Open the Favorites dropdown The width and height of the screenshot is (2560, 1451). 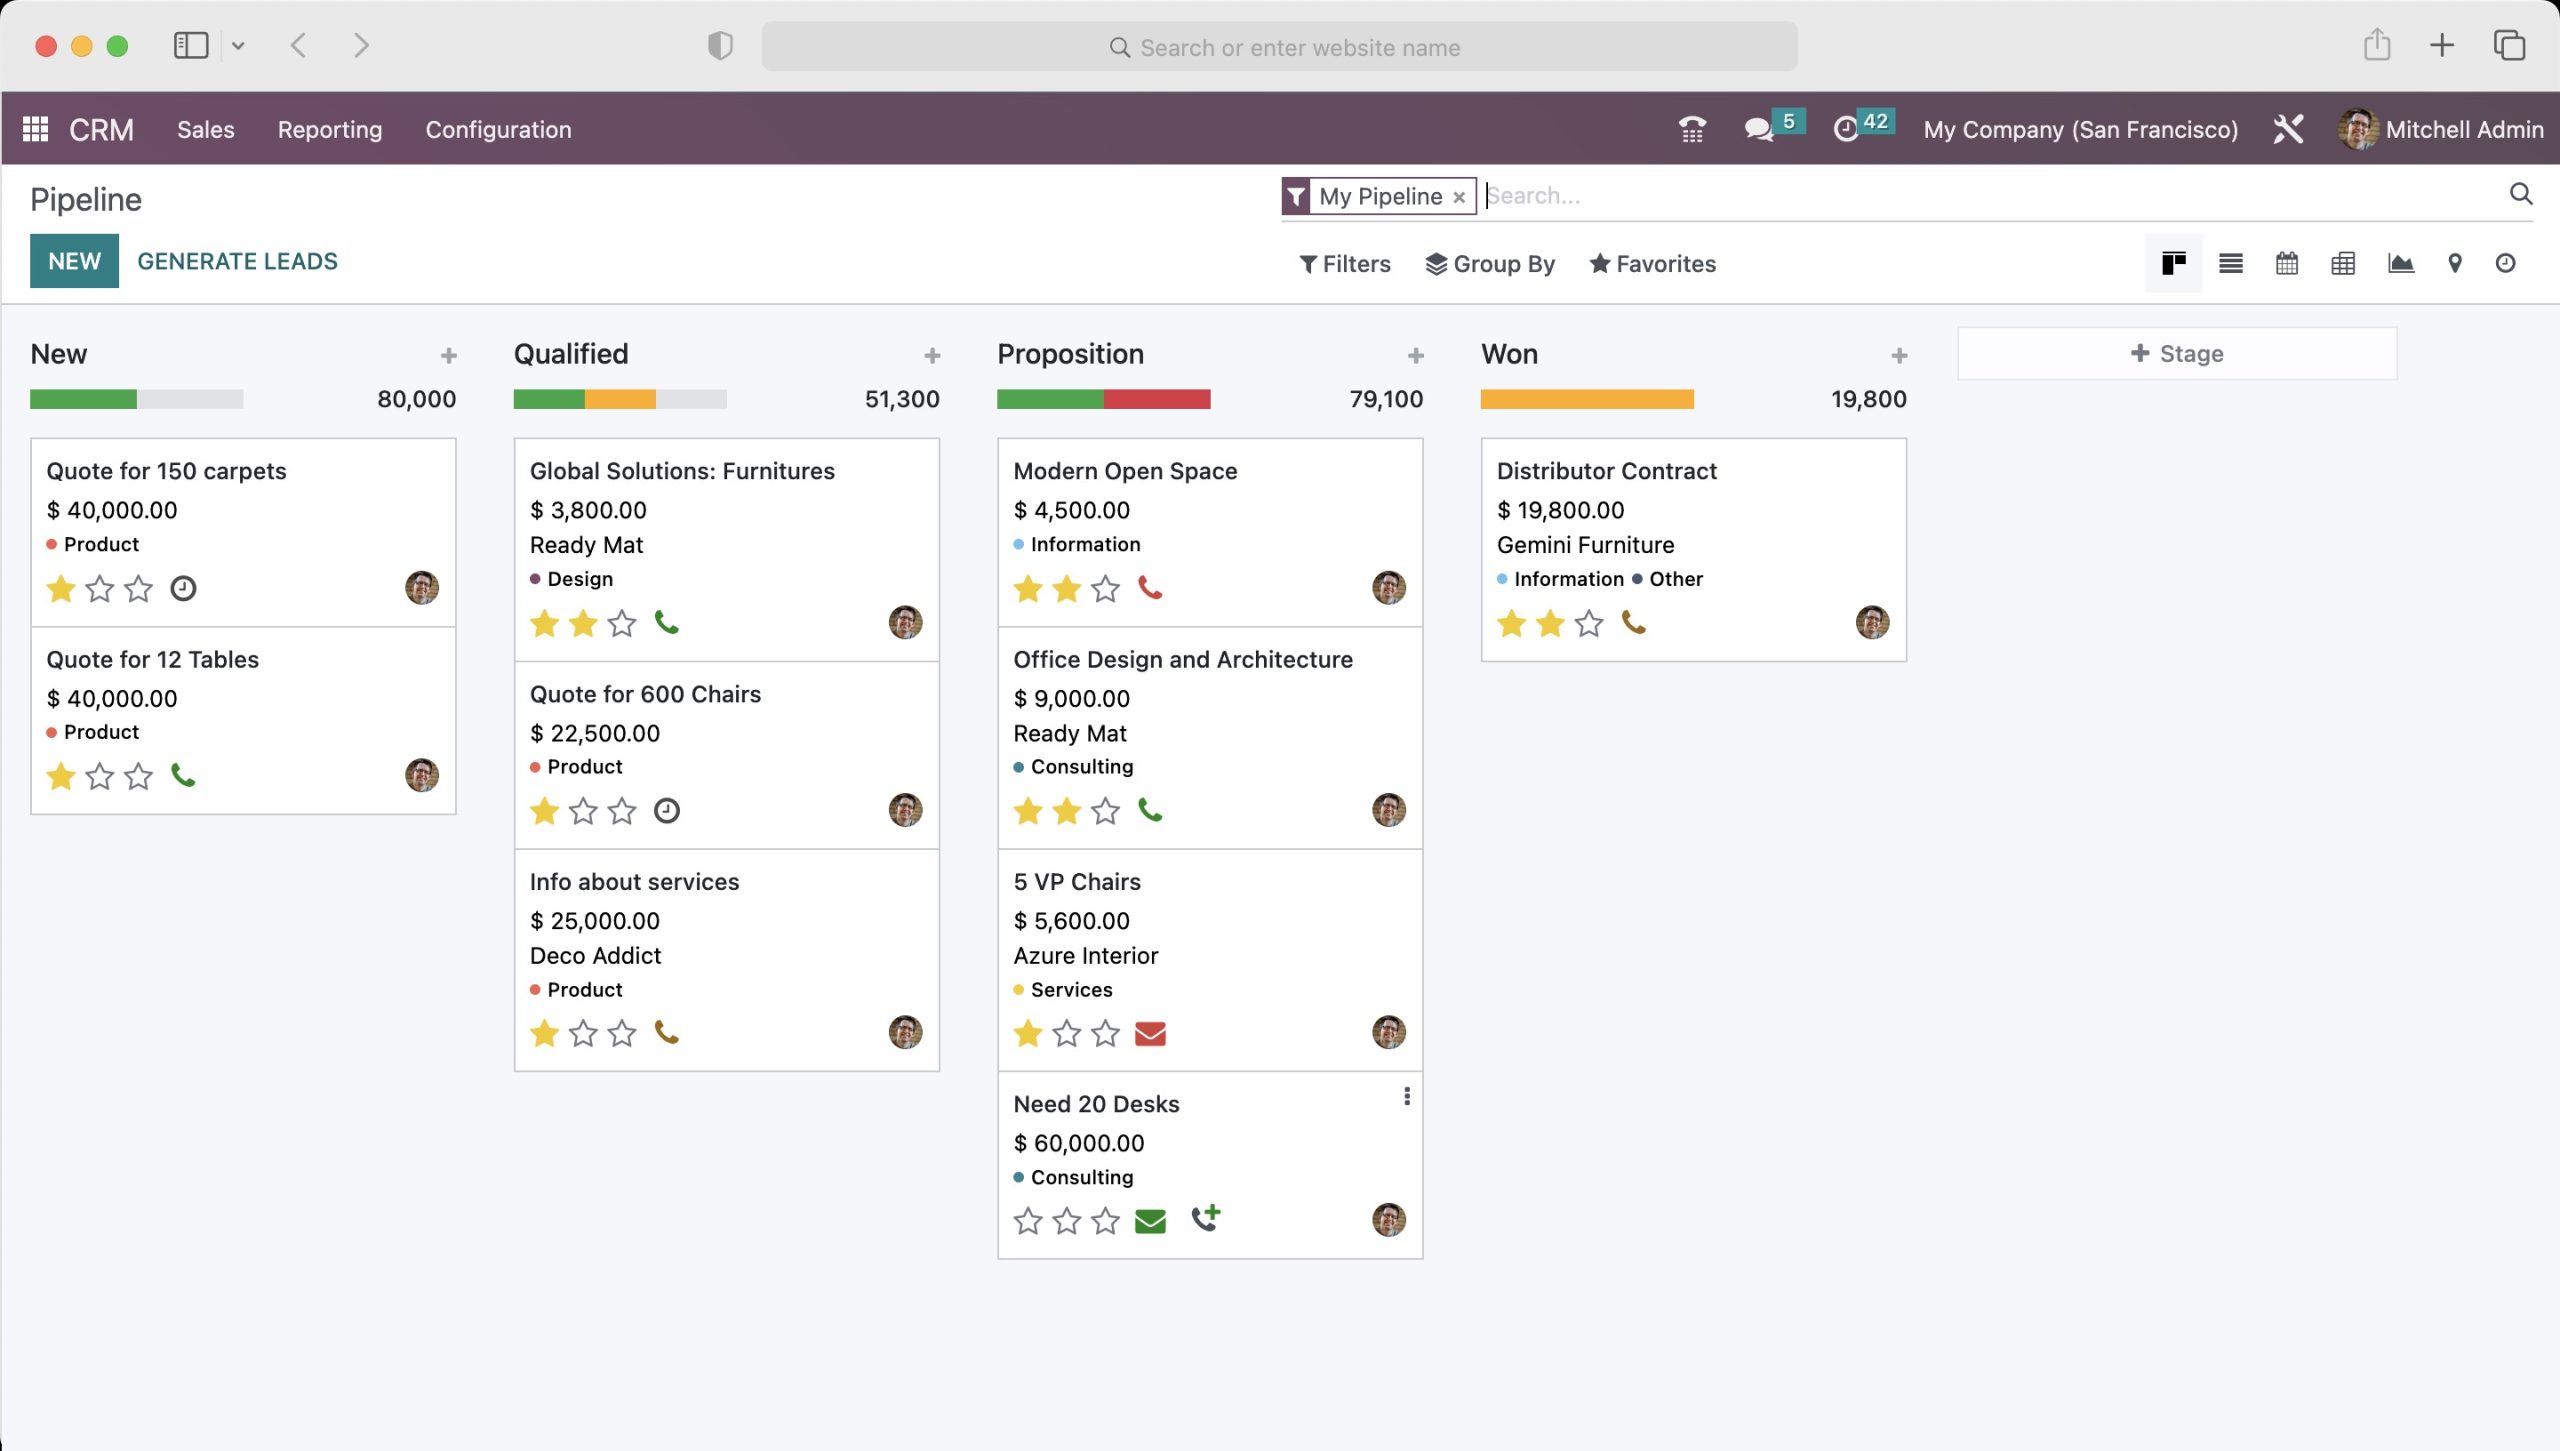point(1652,264)
